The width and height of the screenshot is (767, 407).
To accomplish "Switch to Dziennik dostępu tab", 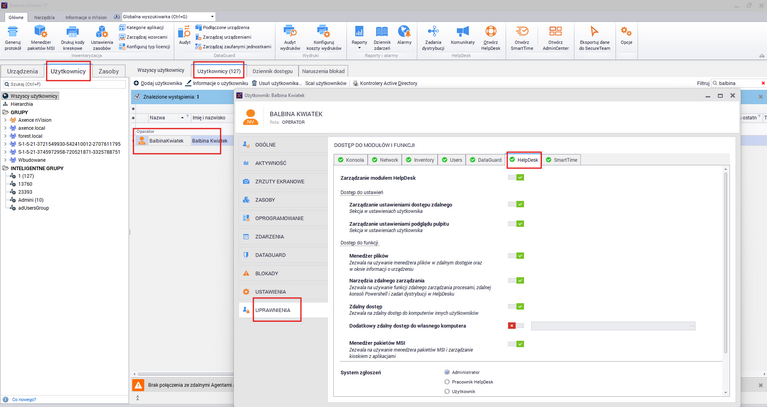I will click(272, 71).
